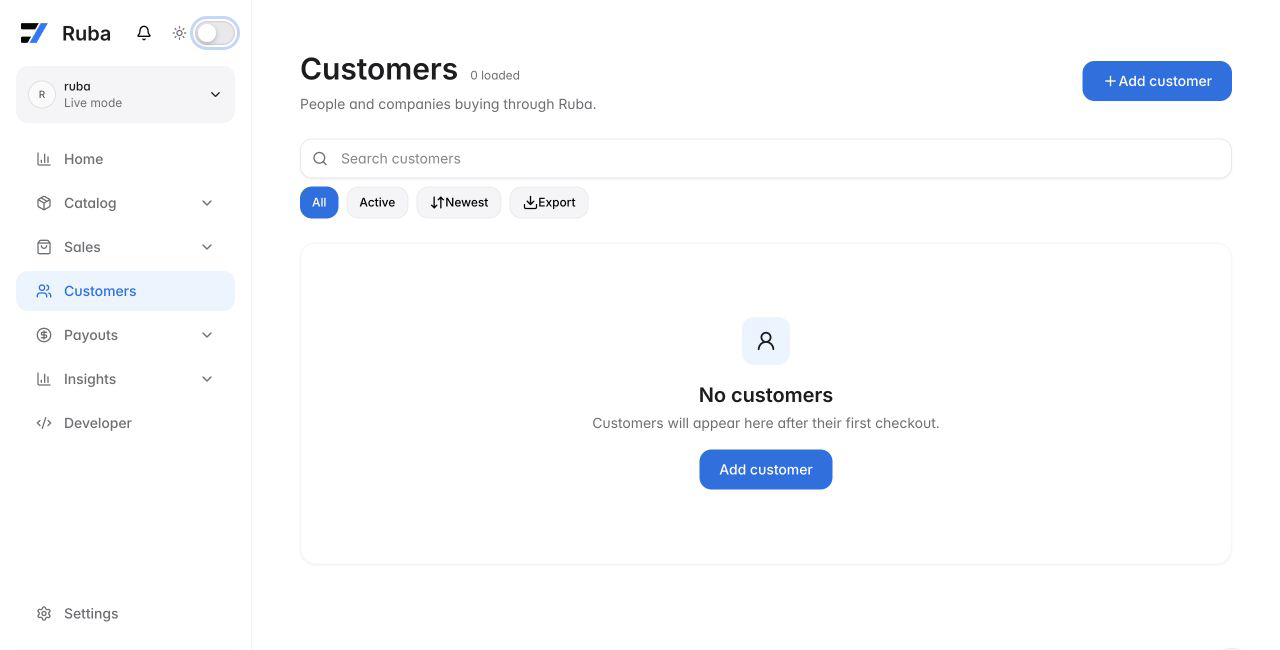Click the Developer code icon
Image resolution: width=1280 pixels, height=650 pixels.
(x=44, y=423)
